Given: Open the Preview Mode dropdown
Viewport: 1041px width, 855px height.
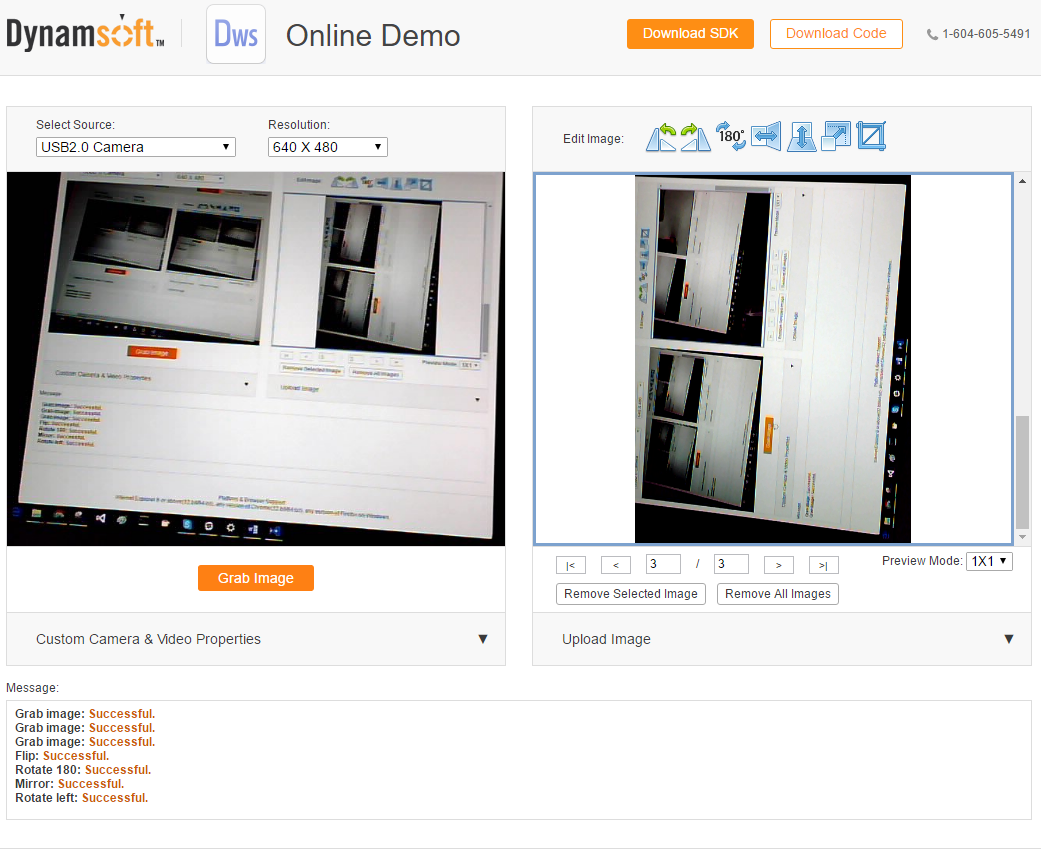Looking at the screenshot, I should (989, 561).
